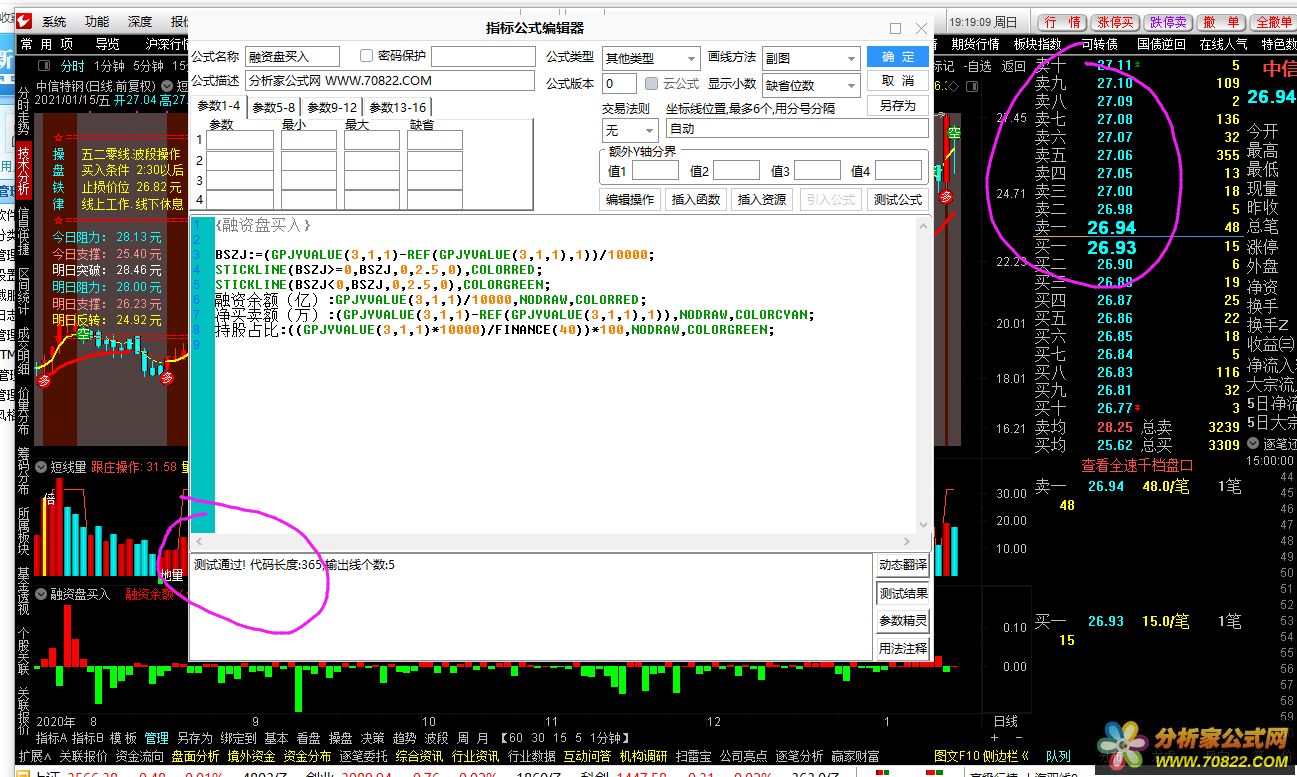
Task: Click the 测试公式 button
Action: (897, 200)
